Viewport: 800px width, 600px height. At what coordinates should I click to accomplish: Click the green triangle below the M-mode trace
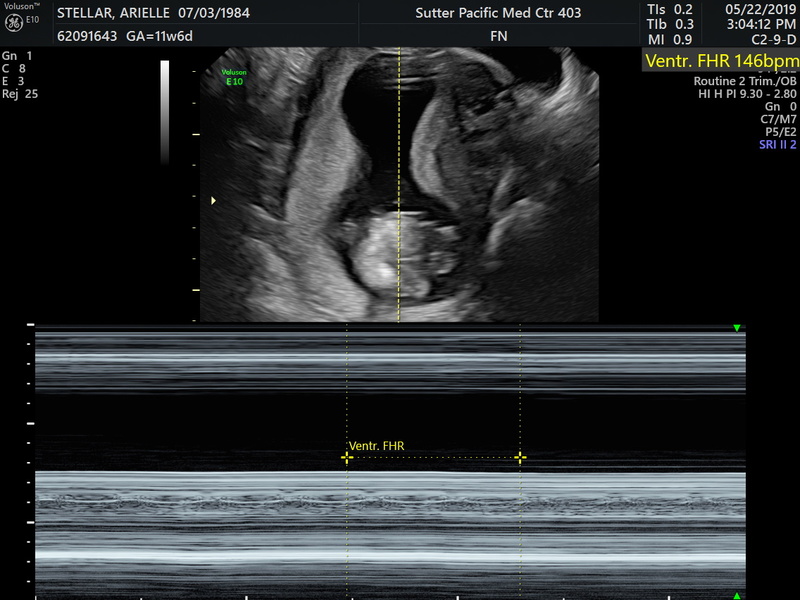point(737,595)
